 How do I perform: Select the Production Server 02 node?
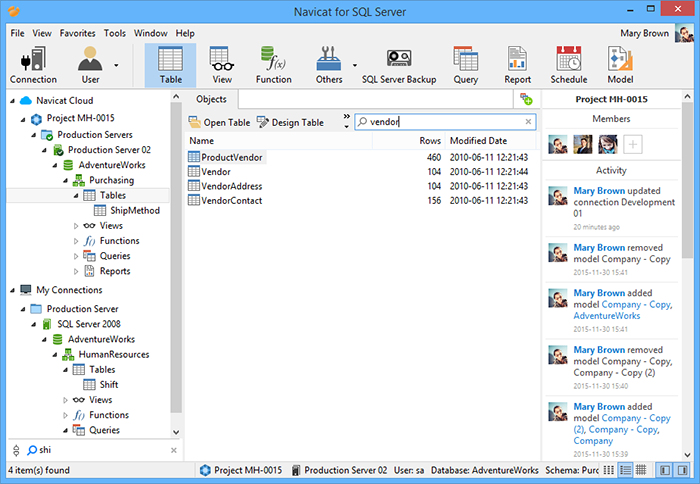click(102, 150)
